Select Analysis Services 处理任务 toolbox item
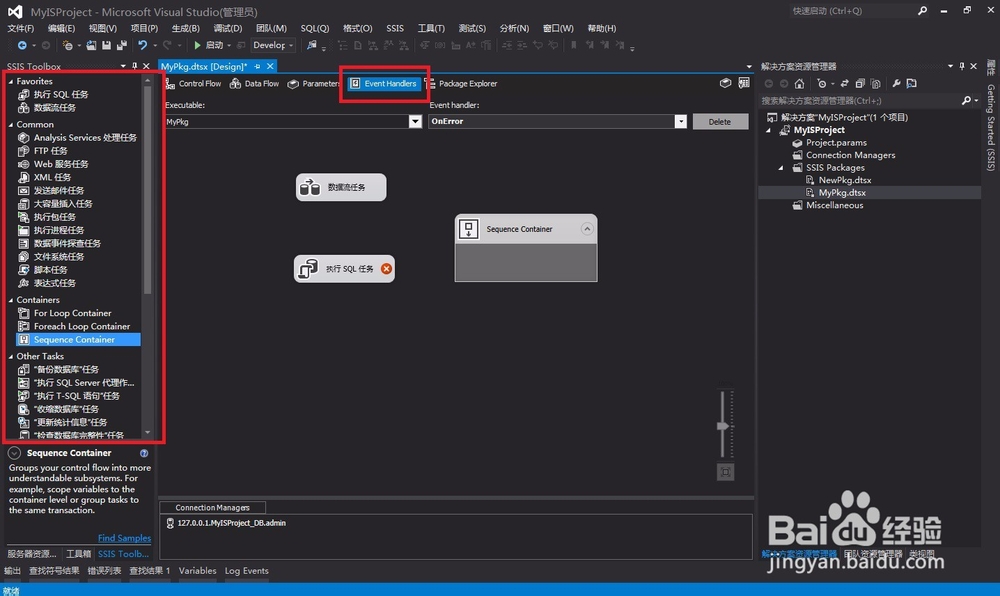 (x=85, y=138)
